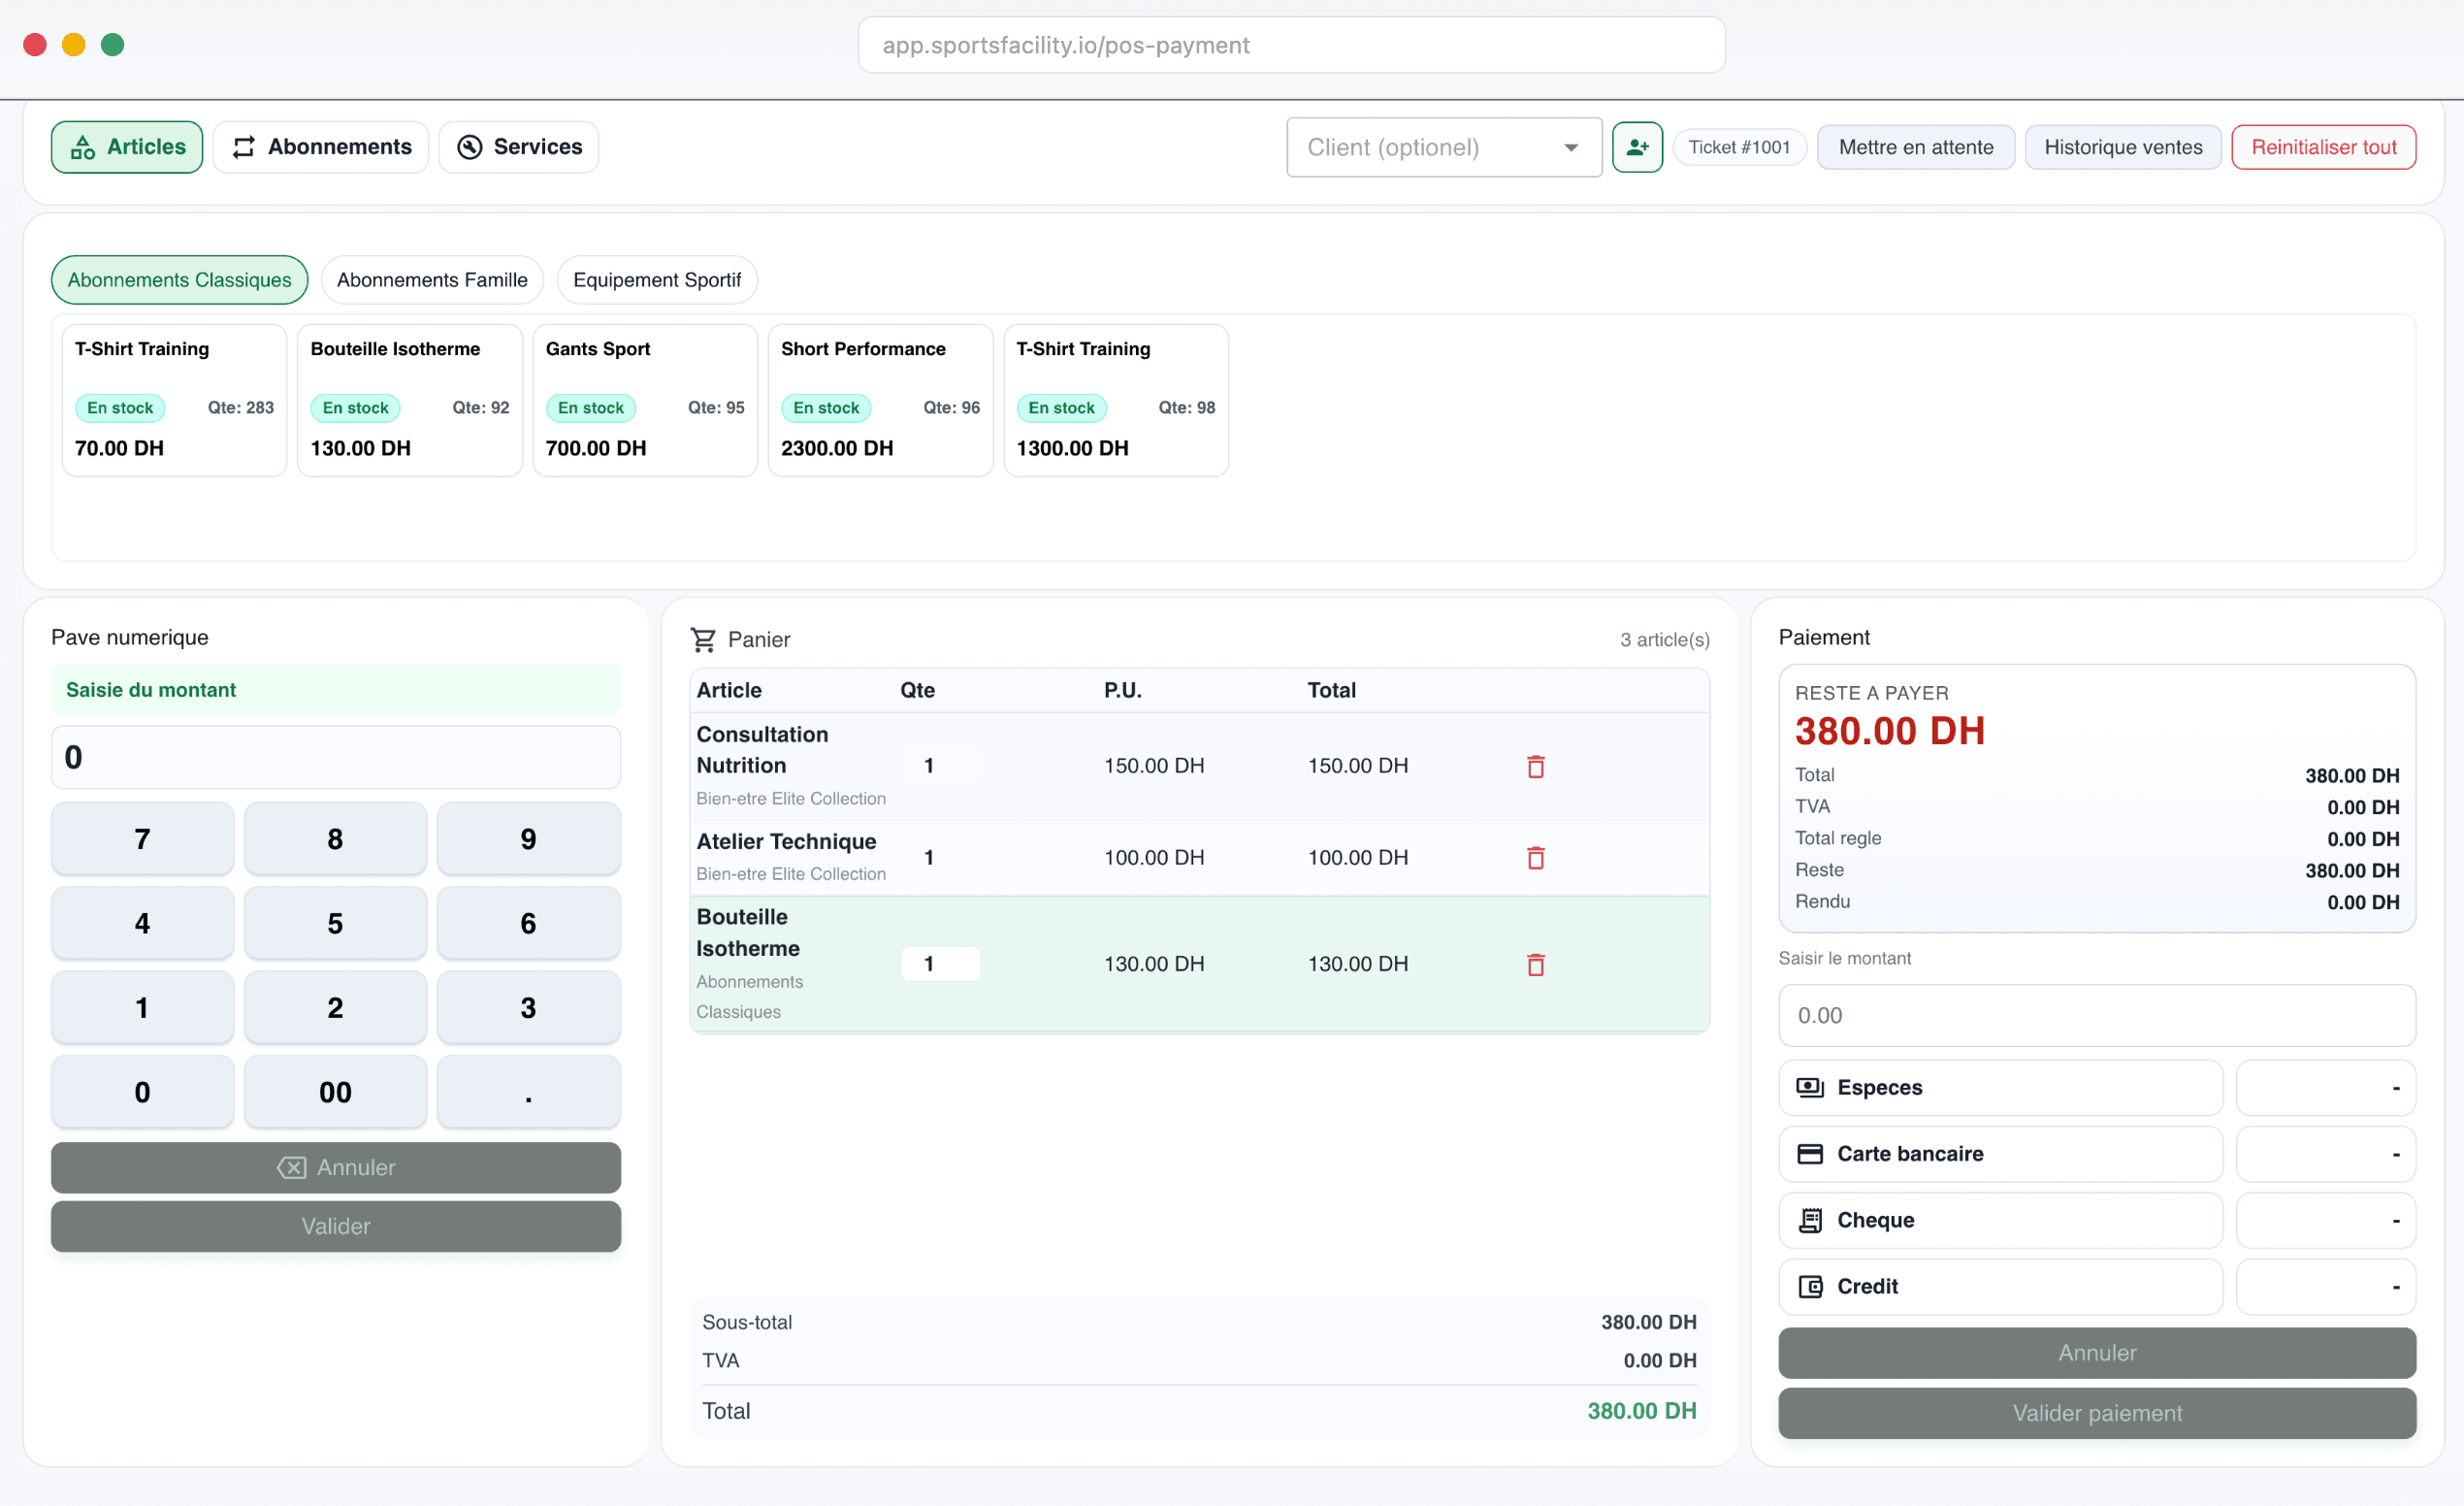Select the Carte bancaire card icon
Viewport: 2464px width, 1506px height.
[x=1810, y=1153]
